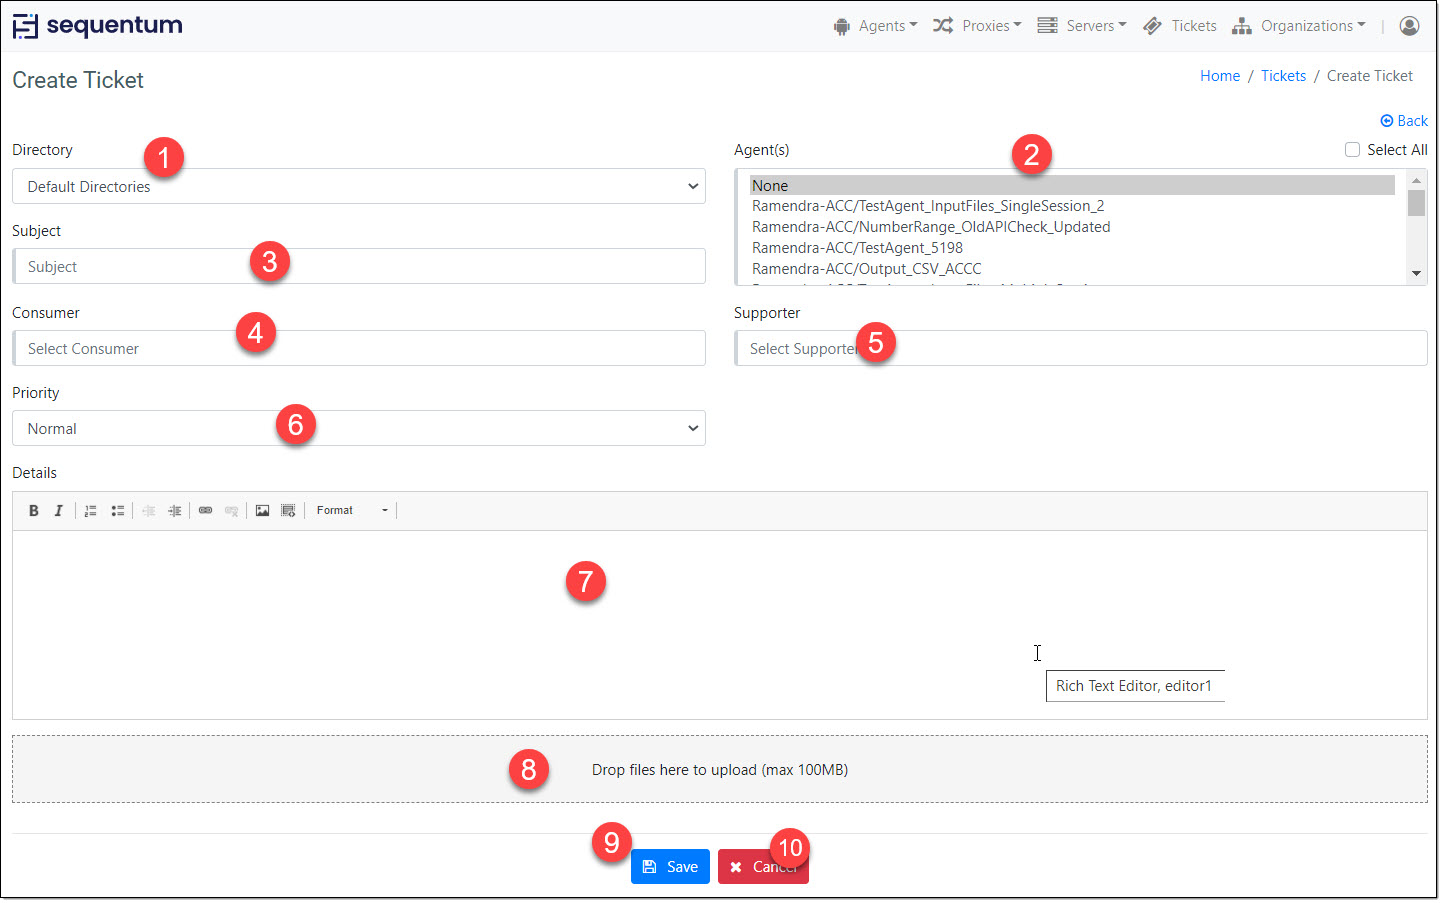The height and width of the screenshot is (903, 1442).
Task: Select Ramendra-ACC/TestAgent_5198 in agent list
Action: (857, 248)
